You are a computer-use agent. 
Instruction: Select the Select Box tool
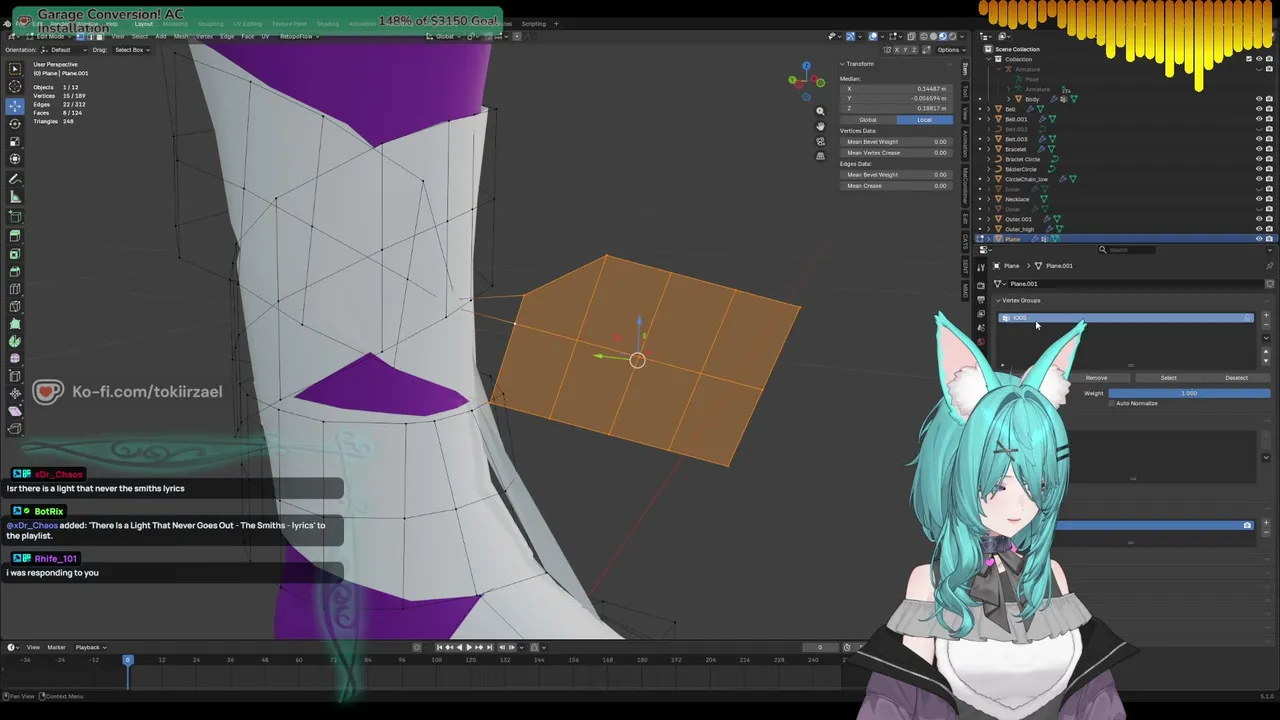[x=15, y=68]
